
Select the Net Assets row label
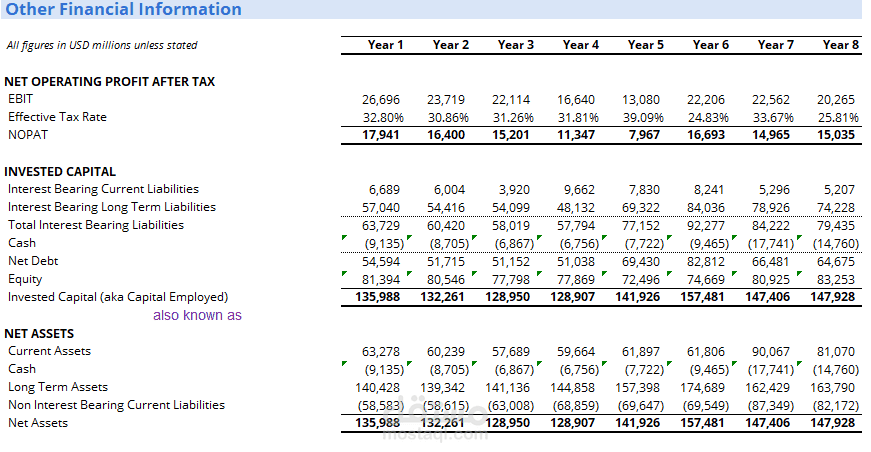pos(38,423)
